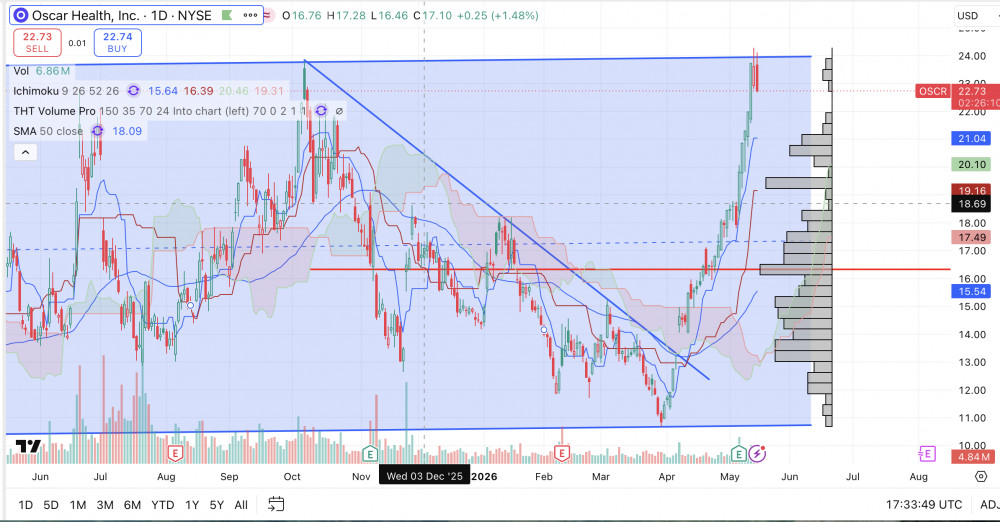Switch to the All range tab

[x=241, y=505]
